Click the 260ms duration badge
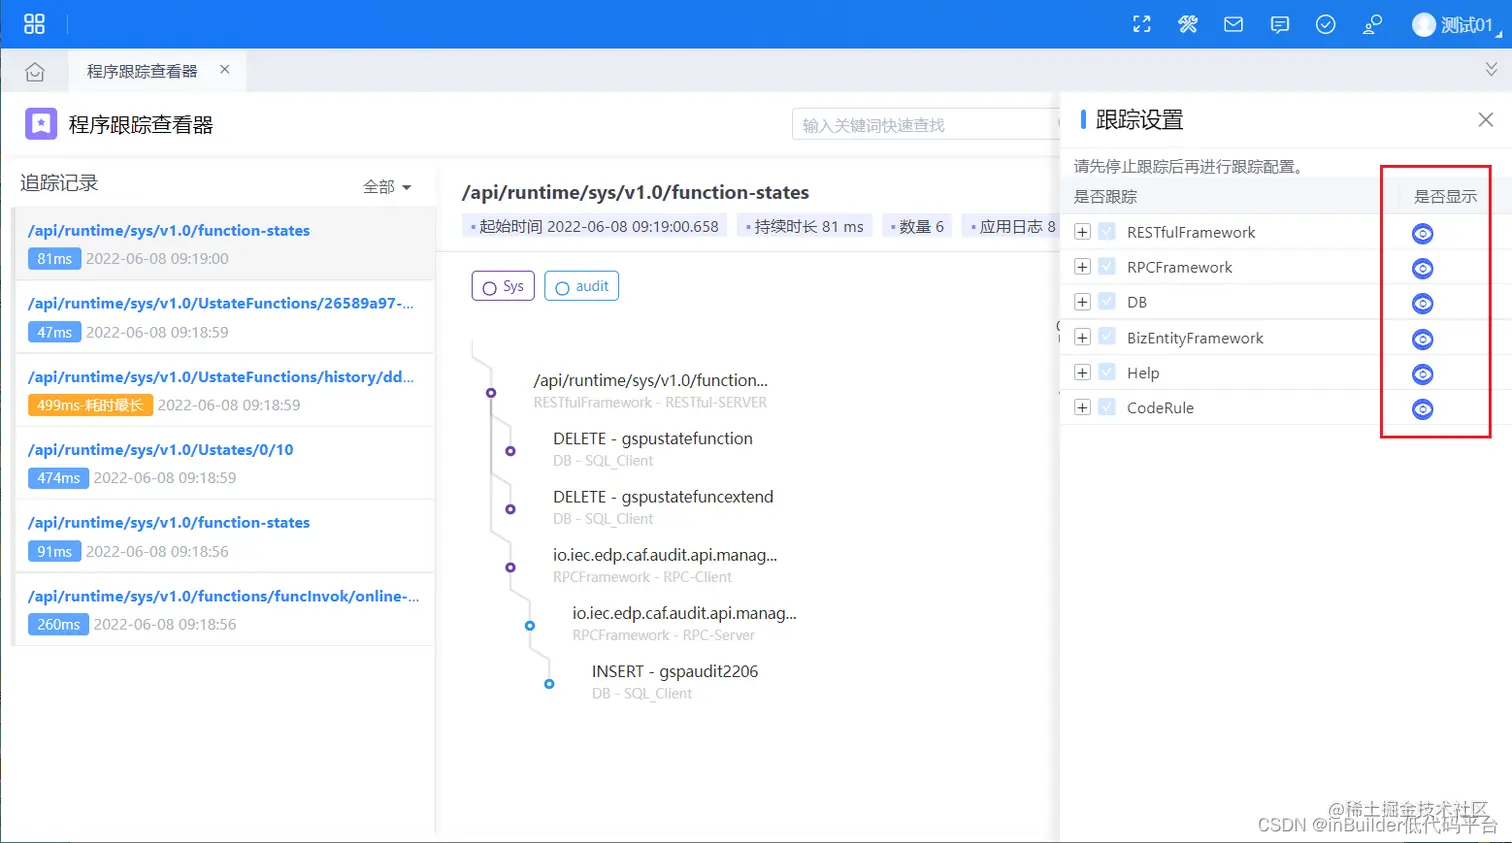Screen dimensions: 1512x843 (58, 624)
